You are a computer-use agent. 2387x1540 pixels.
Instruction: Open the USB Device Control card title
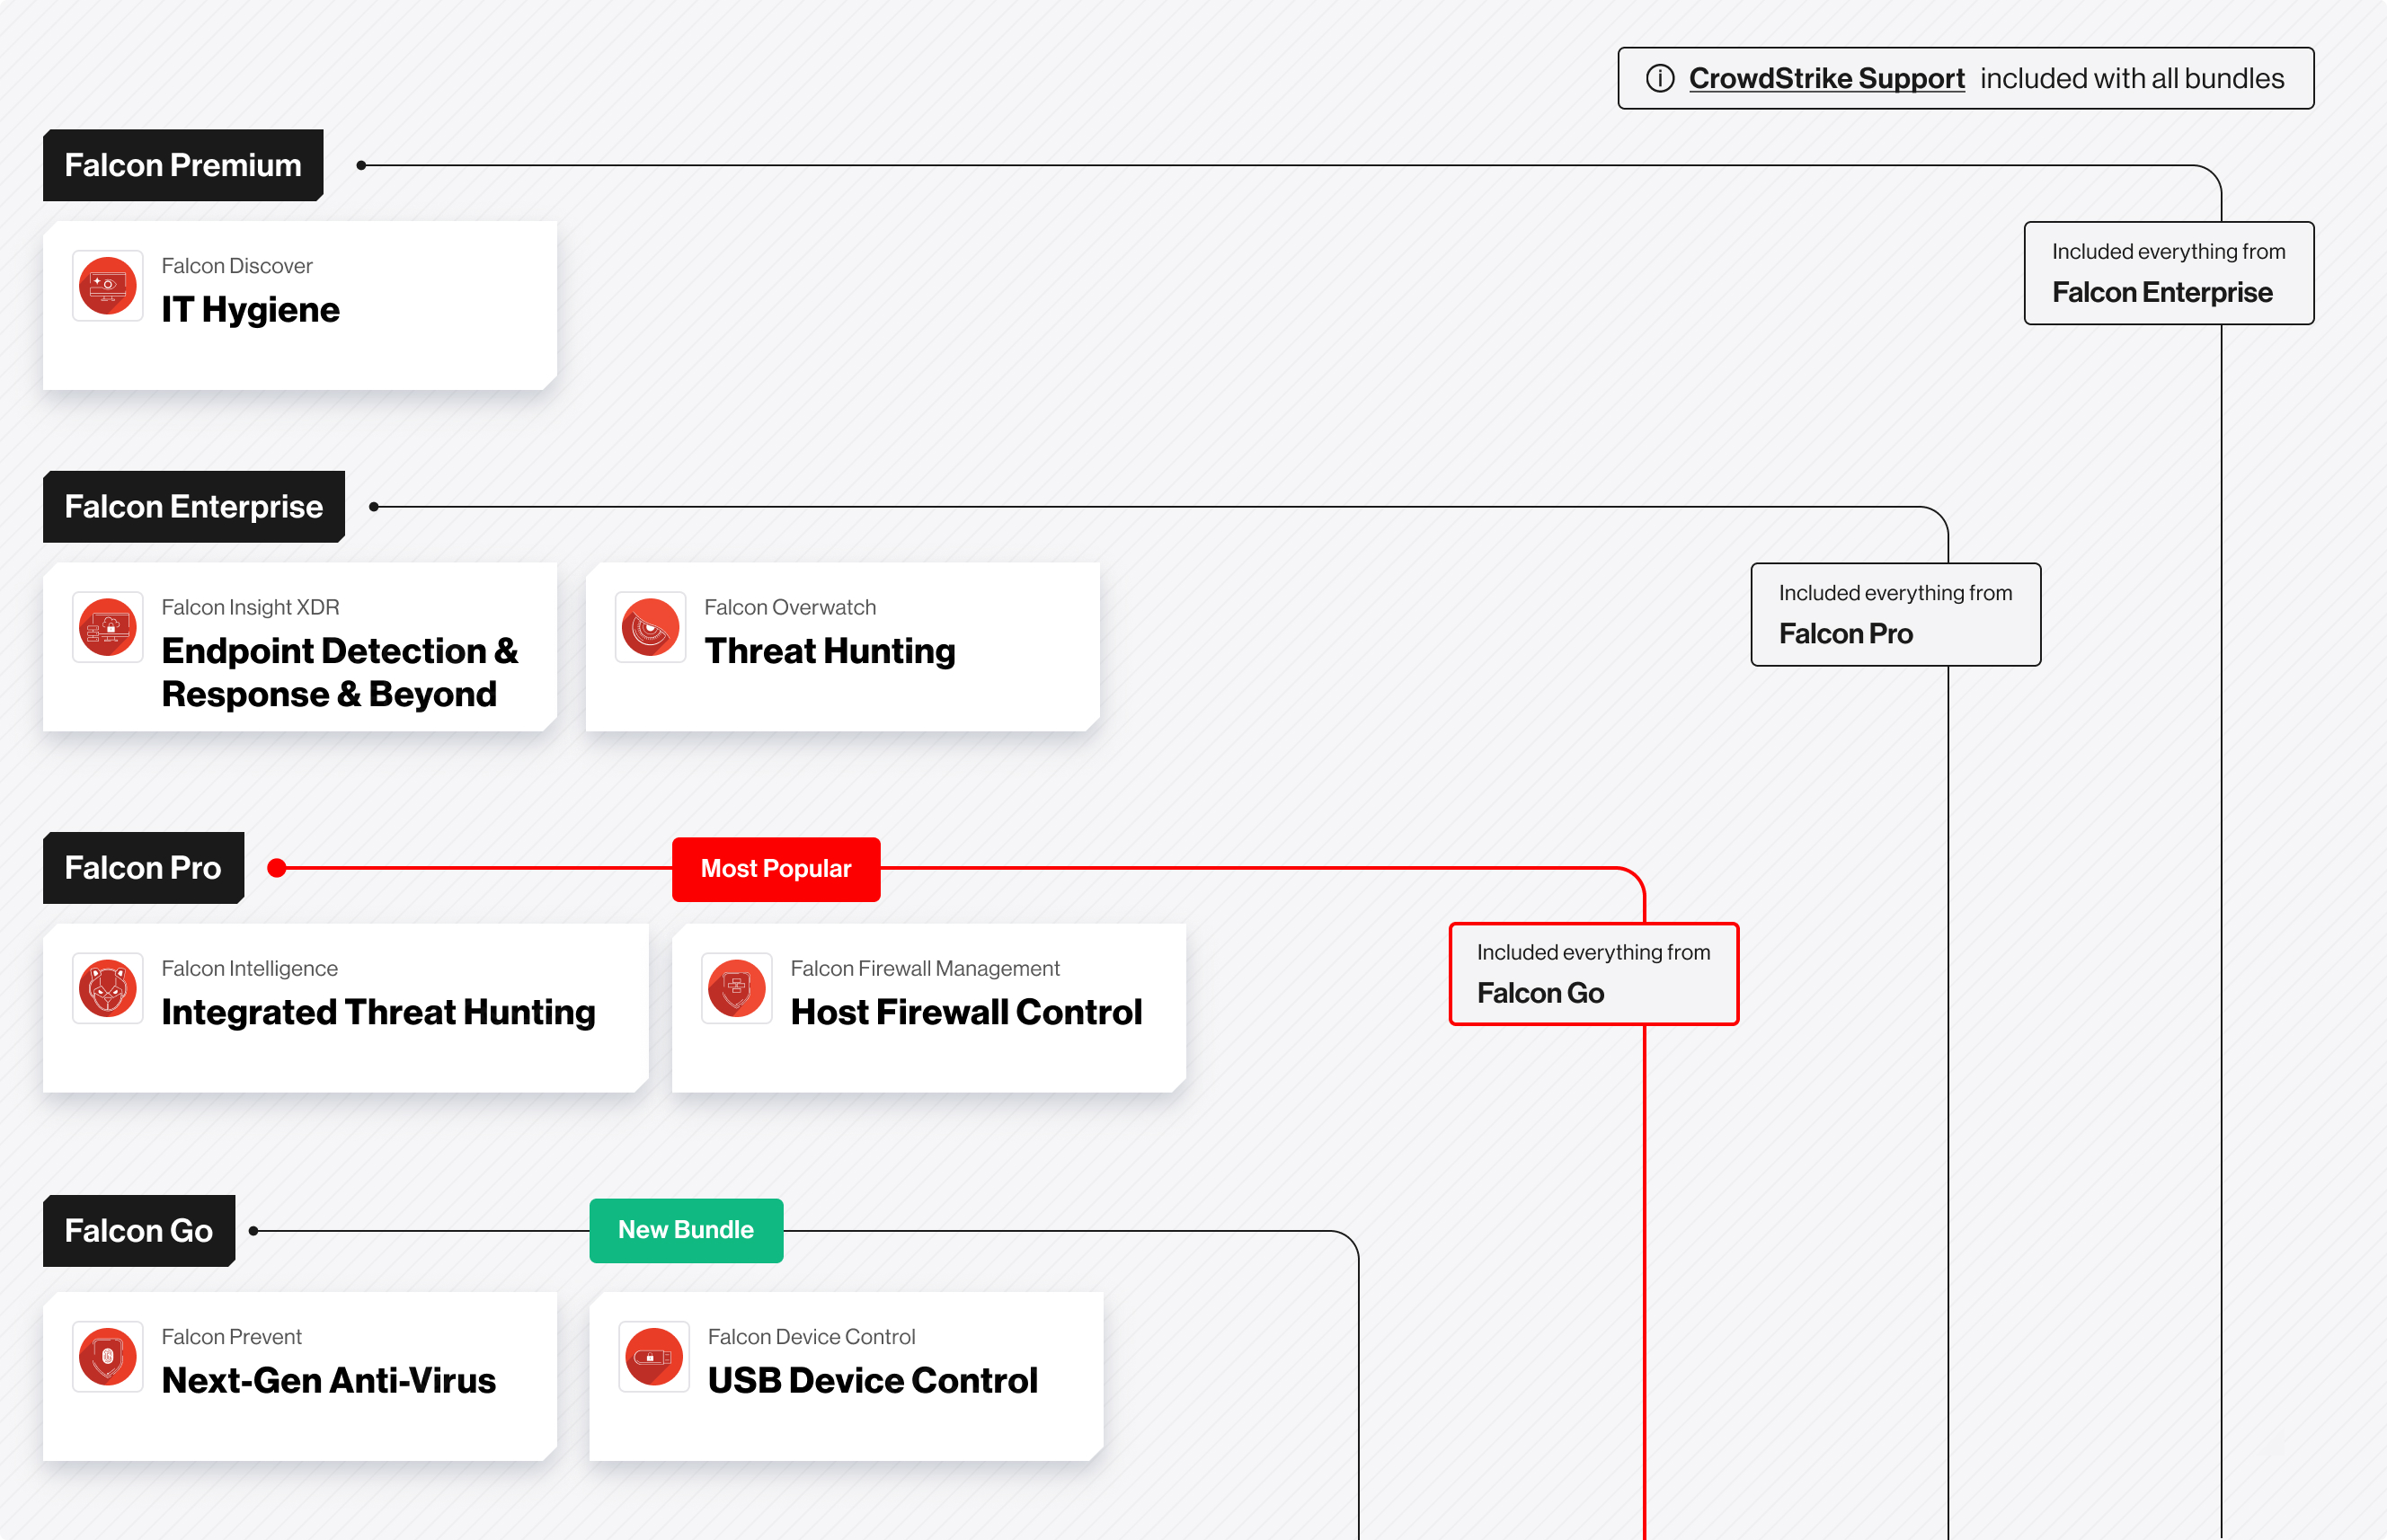pyautogui.click(x=873, y=1381)
